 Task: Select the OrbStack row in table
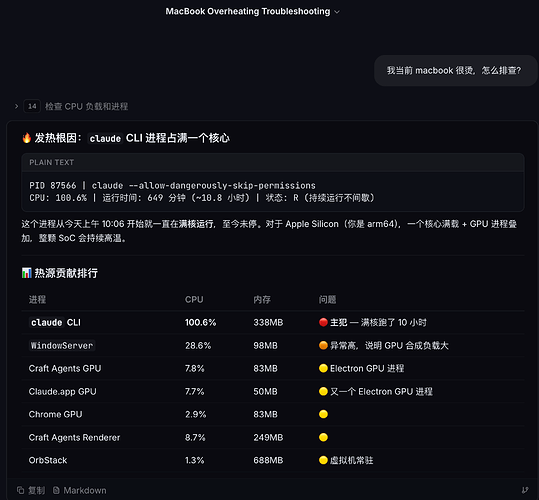[273, 460]
